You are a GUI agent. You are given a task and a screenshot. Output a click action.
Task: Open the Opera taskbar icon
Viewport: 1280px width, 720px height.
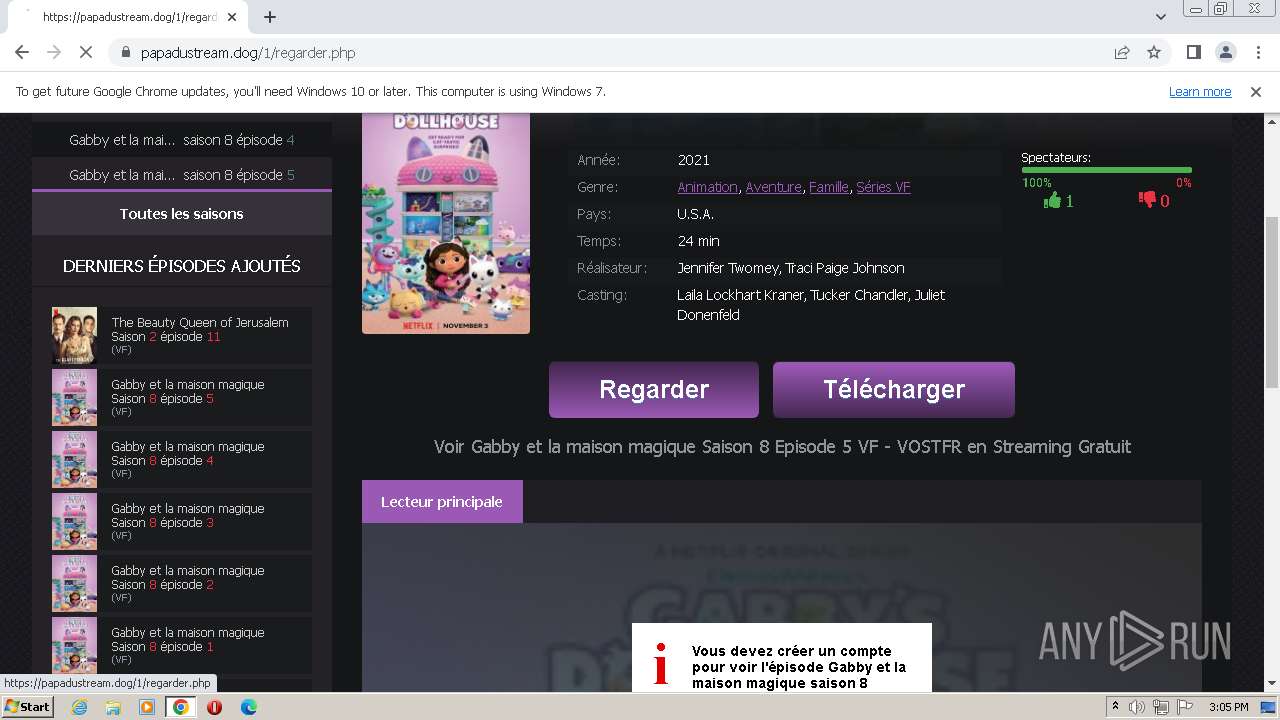click(x=215, y=707)
